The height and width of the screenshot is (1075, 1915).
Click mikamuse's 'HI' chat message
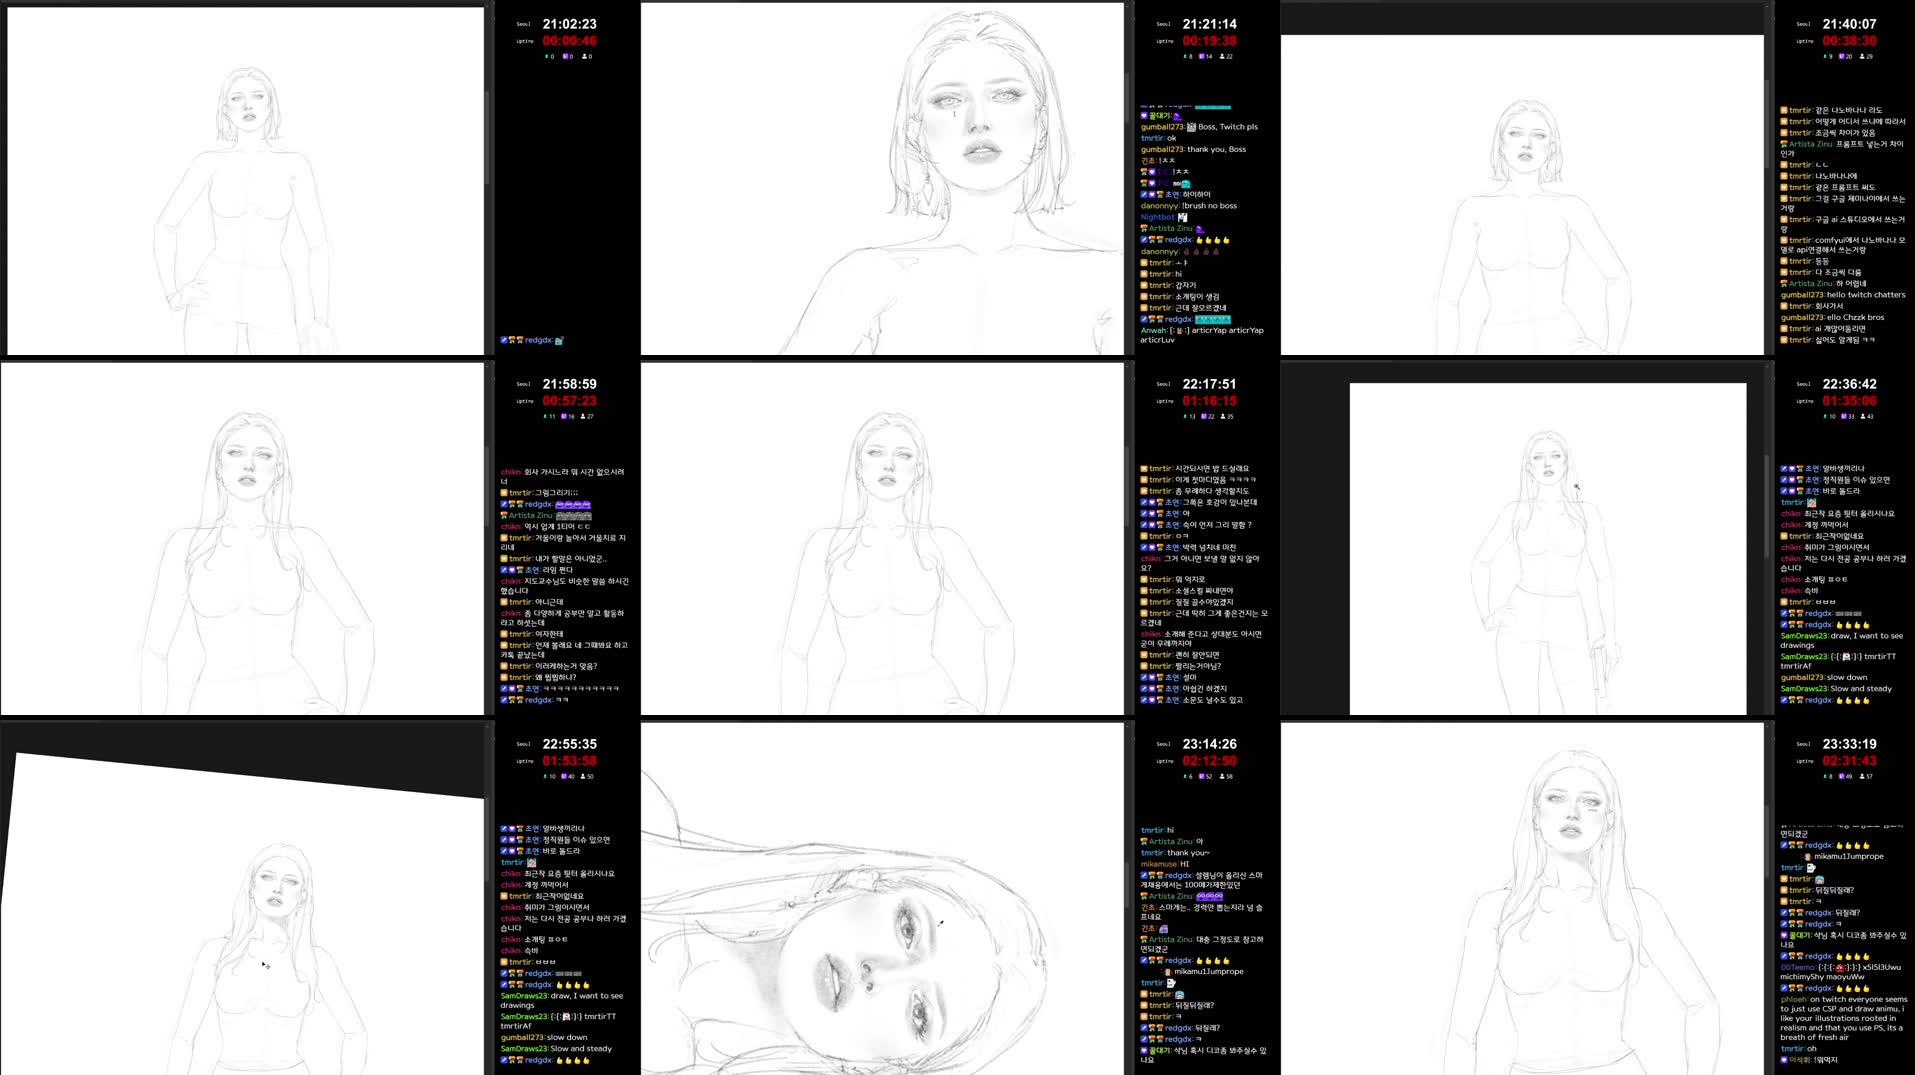[1164, 864]
